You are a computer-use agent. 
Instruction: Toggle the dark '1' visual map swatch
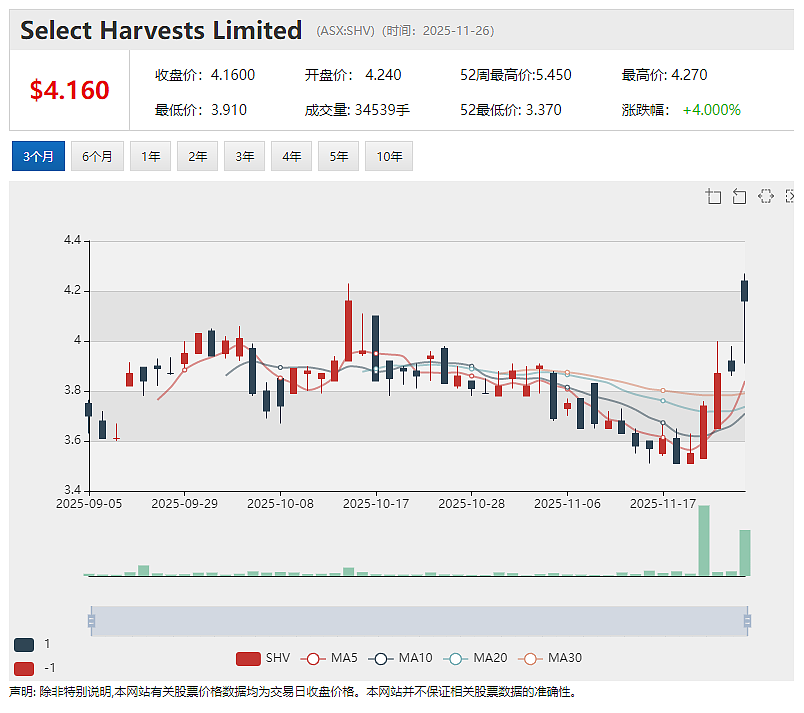(x=24, y=645)
